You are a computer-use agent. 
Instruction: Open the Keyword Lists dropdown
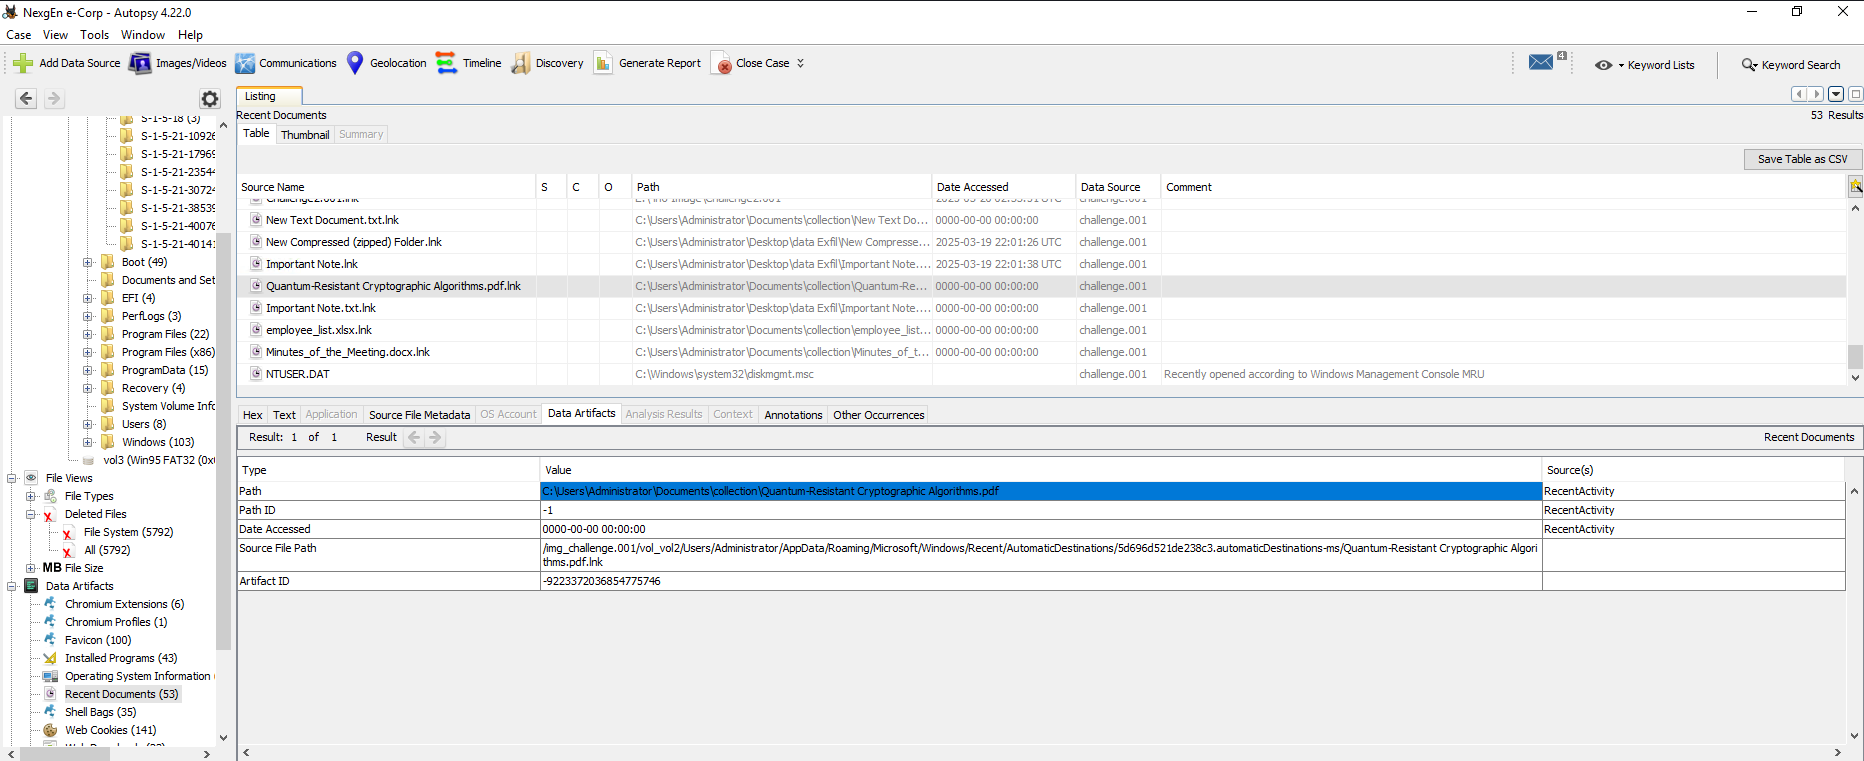coord(1645,65)
